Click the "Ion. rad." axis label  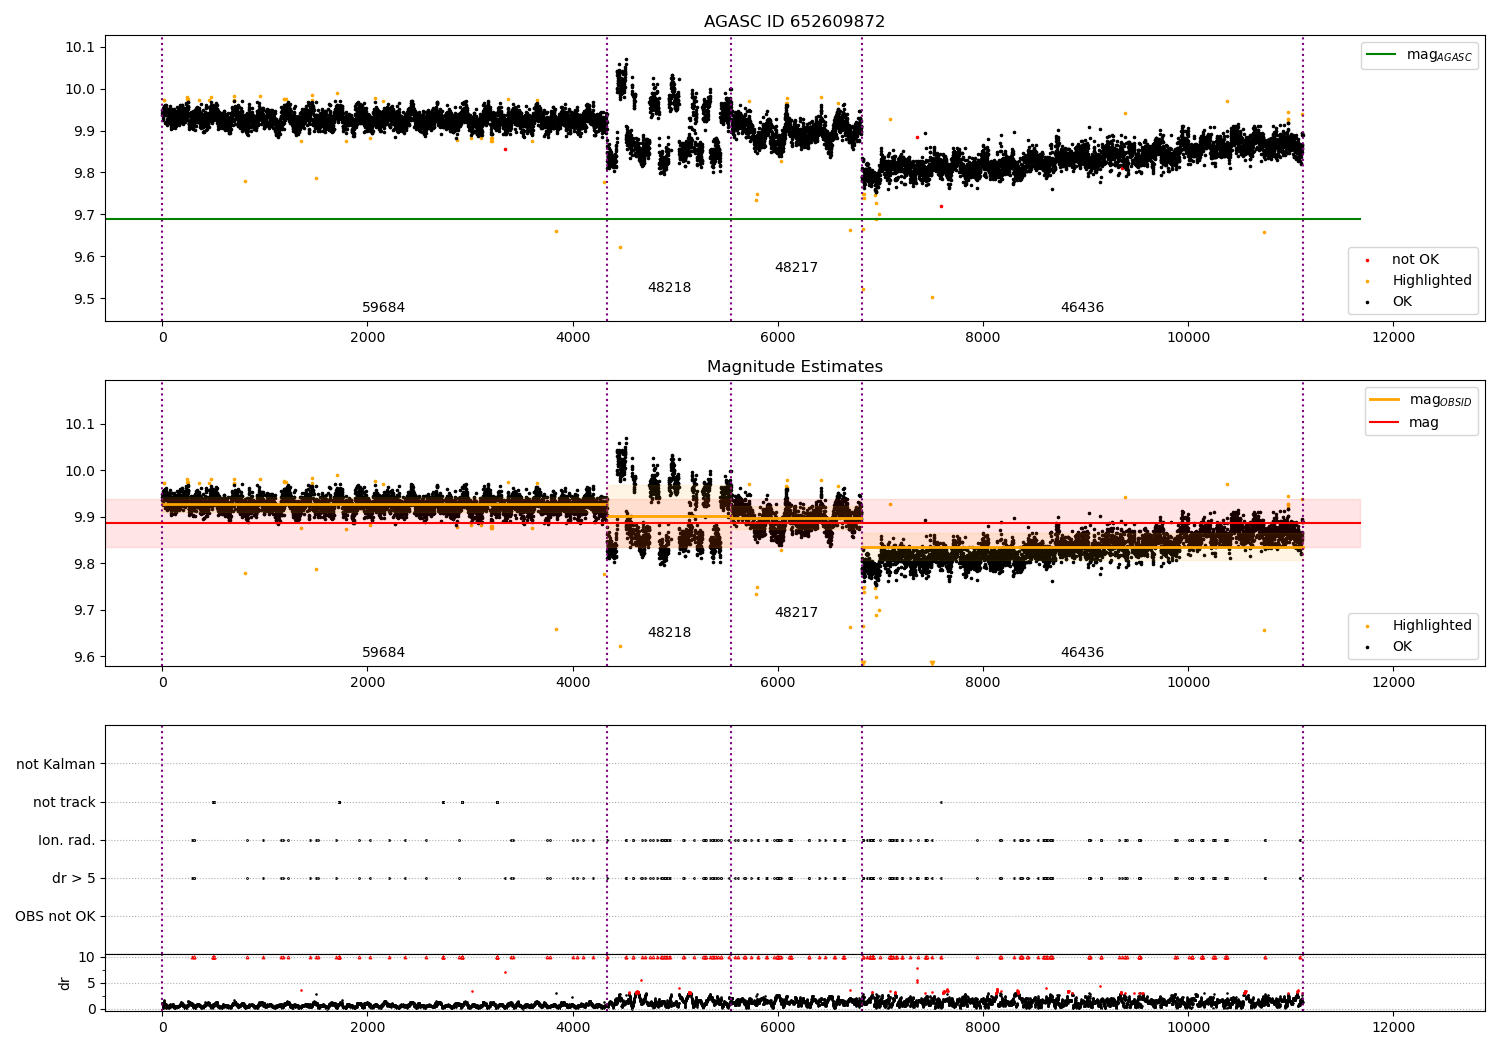click(67, 840)
